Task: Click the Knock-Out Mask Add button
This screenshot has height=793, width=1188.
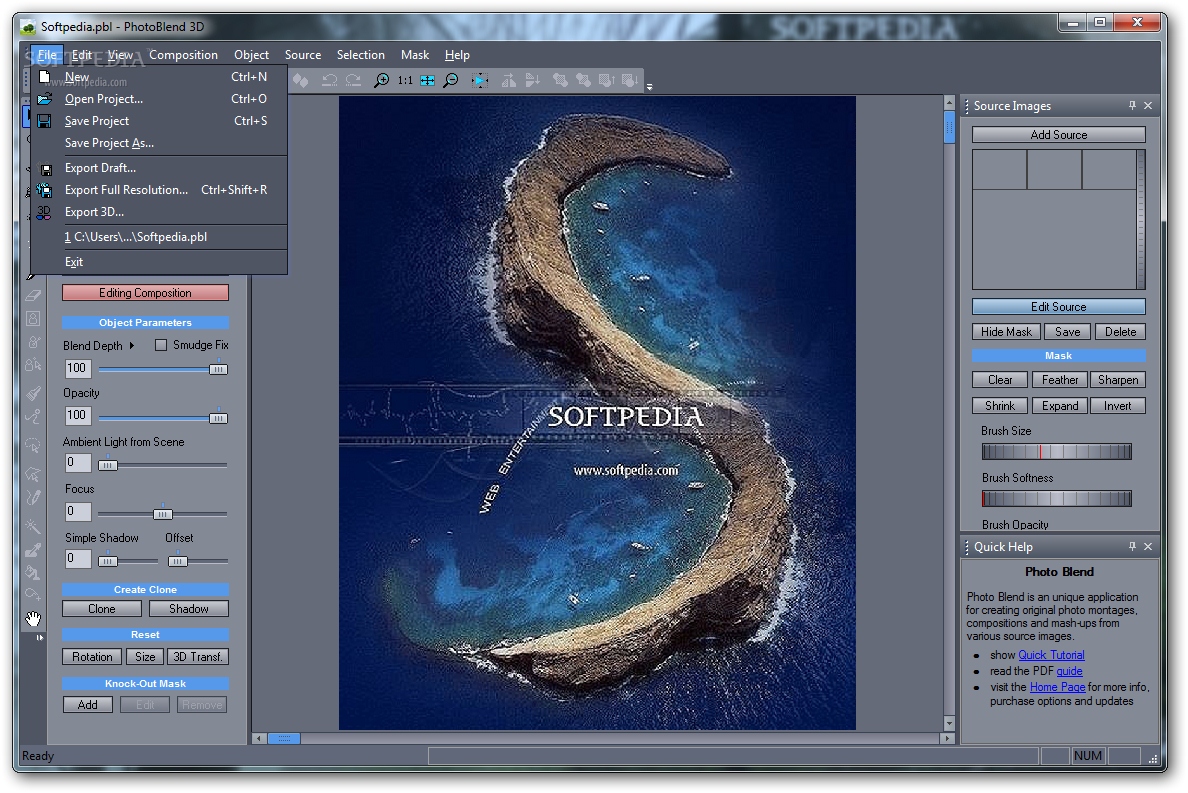Action: (x=88, y=705)
